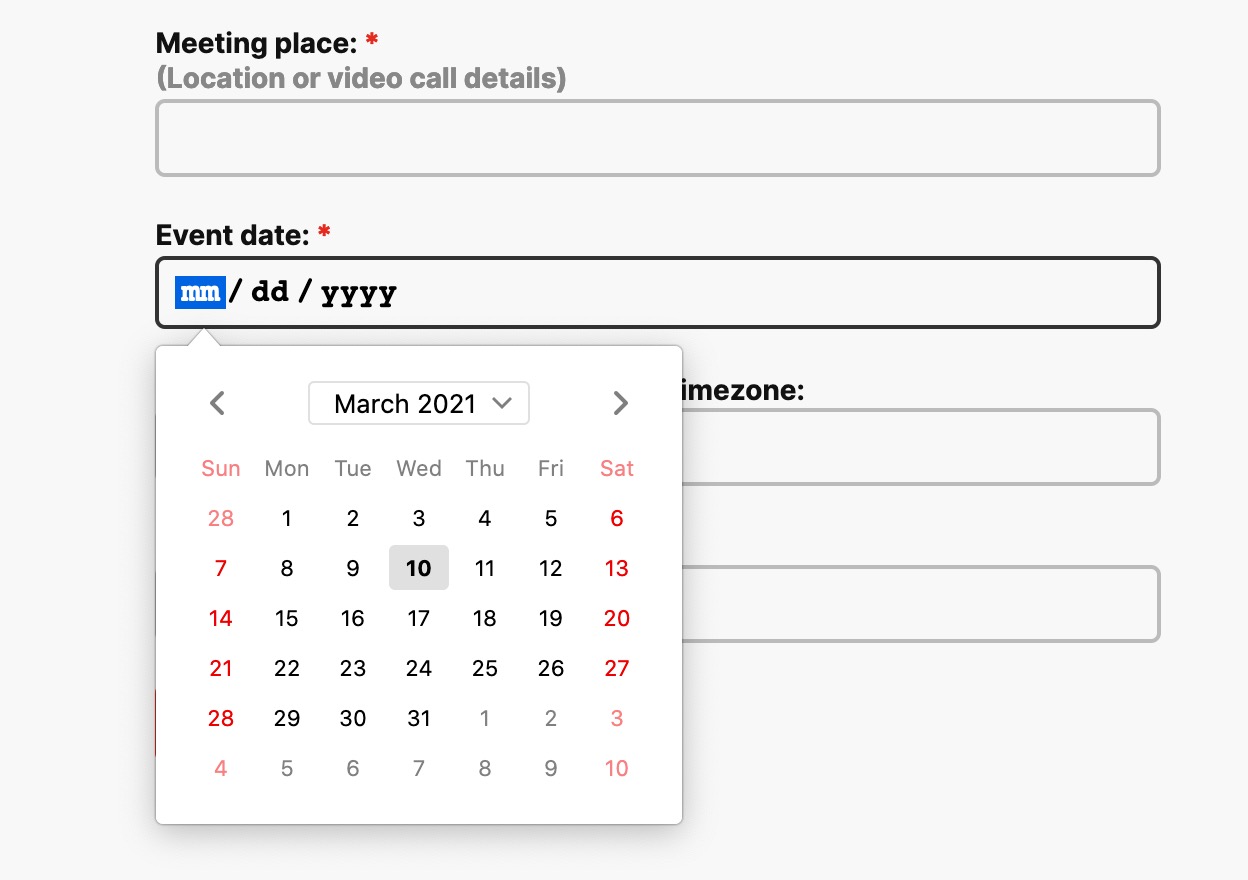
Task: Pick Saturday March 6
Action: 617,518
